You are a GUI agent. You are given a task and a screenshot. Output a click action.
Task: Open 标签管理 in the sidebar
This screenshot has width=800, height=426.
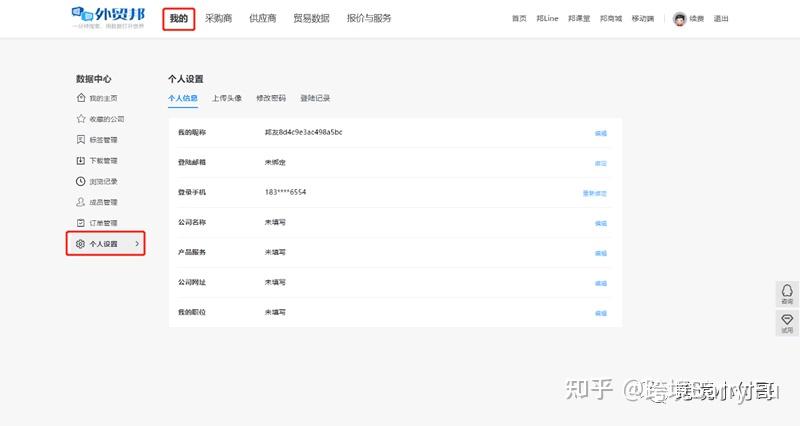click(x=104, y=140)
